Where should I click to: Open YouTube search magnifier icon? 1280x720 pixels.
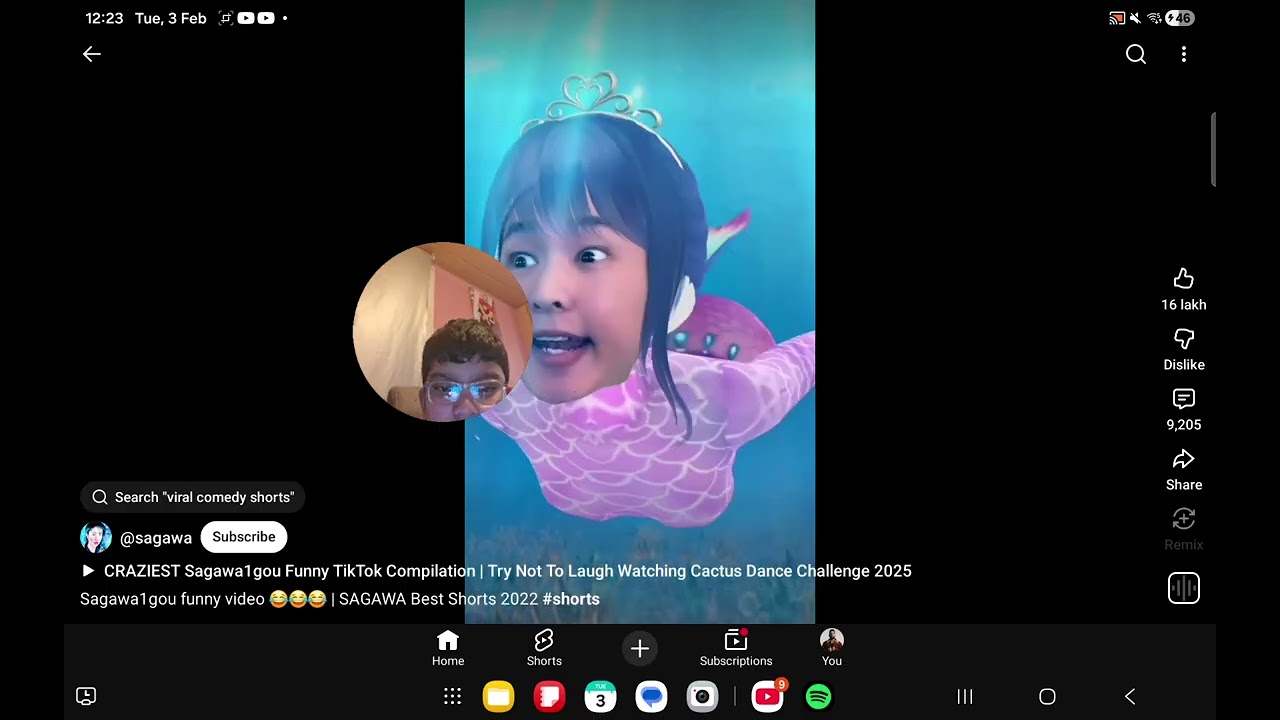pyautogui.click(x=1136, y=54)
